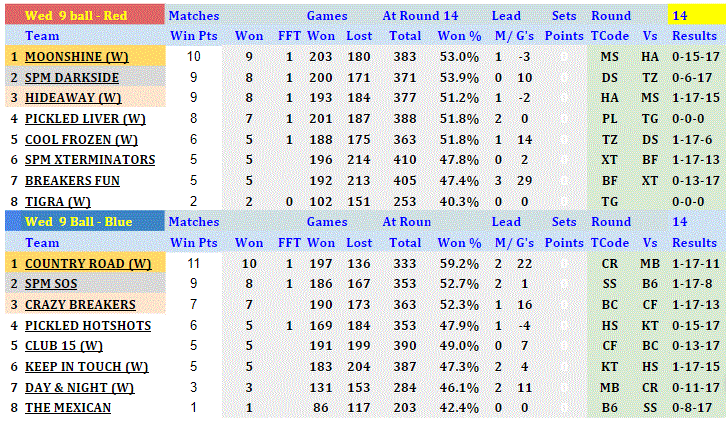727x423 pixels.
Task: Click COOL FROZEN result 1-17-6
Action: point(692,140)
